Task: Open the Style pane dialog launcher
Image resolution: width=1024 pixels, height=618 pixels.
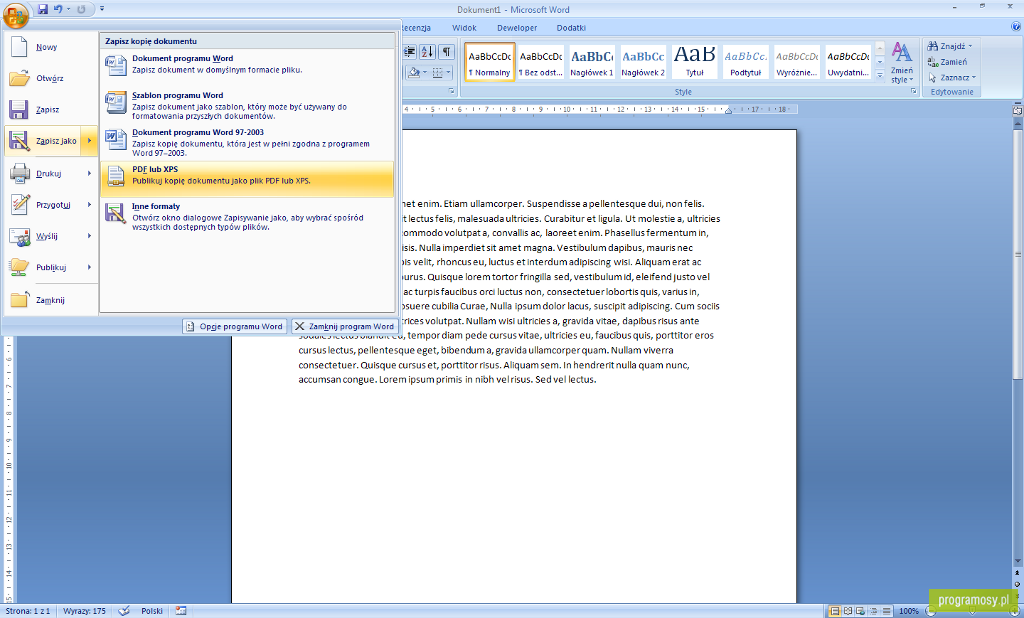Action: click(x=914, y=91)
